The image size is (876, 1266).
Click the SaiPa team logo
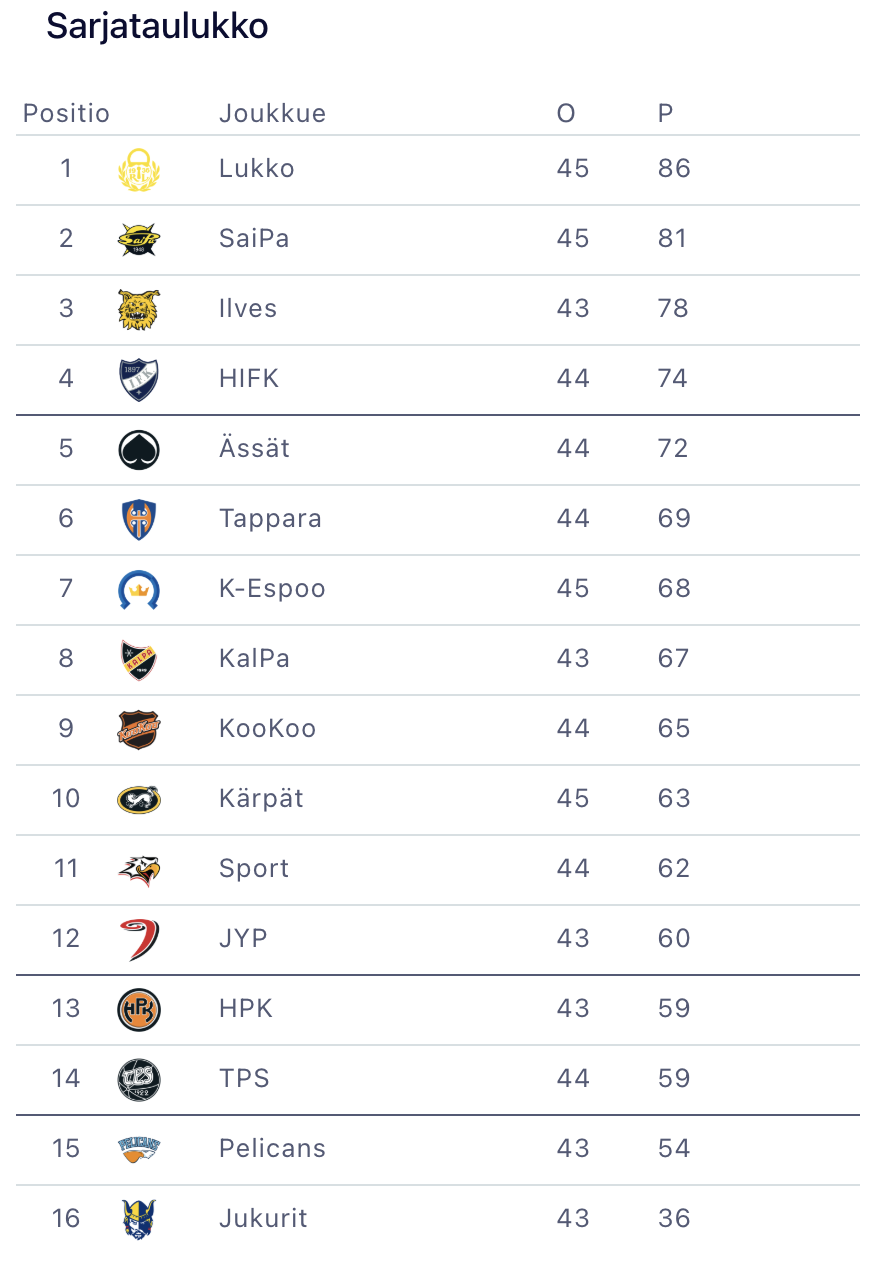[x=138, y=239]
